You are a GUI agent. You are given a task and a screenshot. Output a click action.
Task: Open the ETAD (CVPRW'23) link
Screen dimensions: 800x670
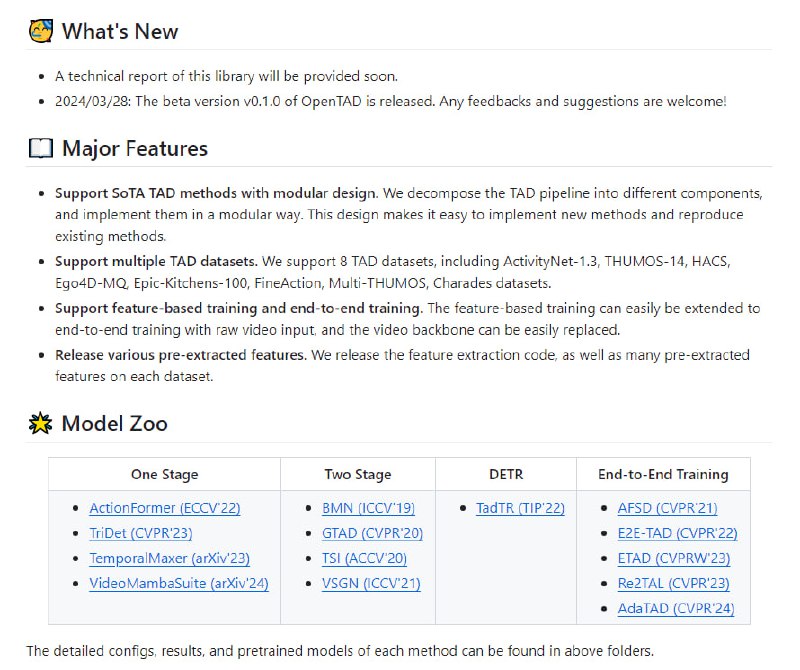(x=673, y=558)
